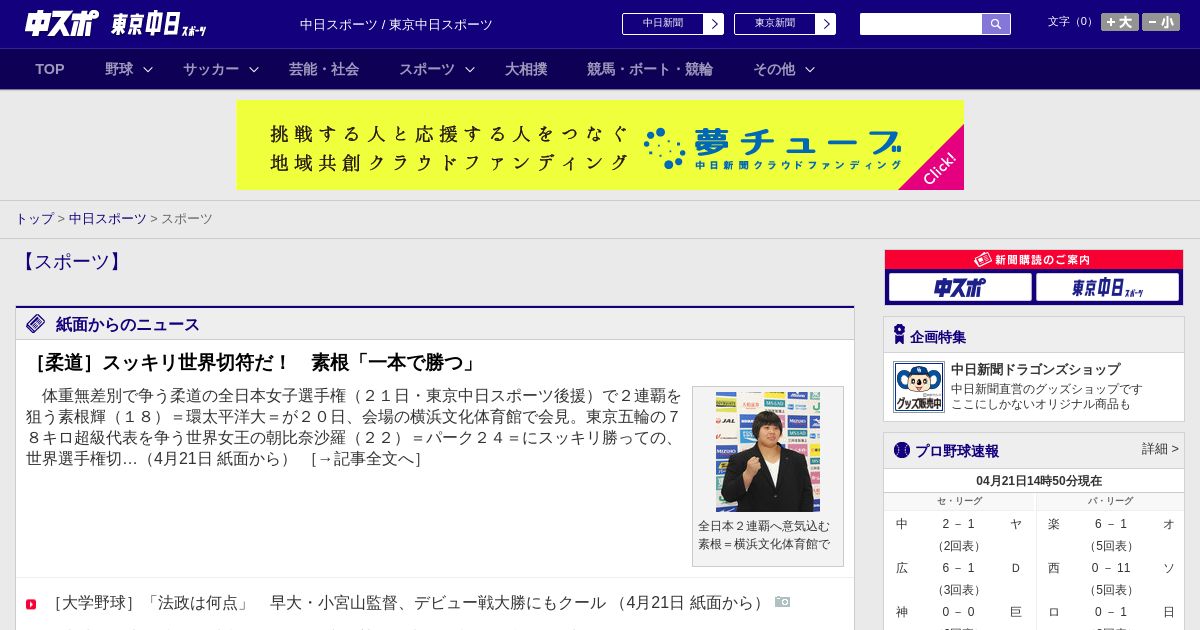Click the トップ breadcrumb link
Screen dimensions: 1200x630
pyautogui.click(x=34, y=219)
